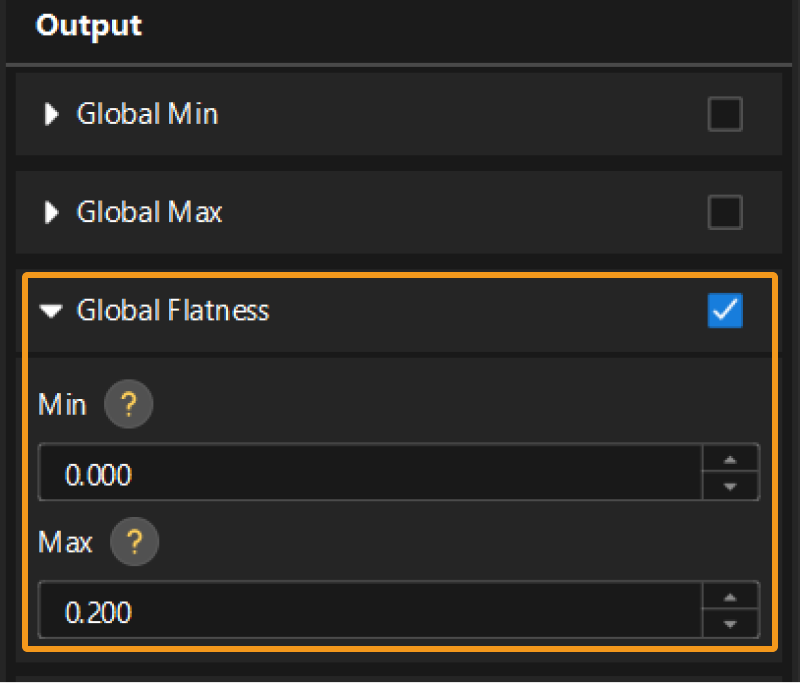800x683 pixels.
Task: Increase the Min value with up arrow
Action: [x=730, y=460]
